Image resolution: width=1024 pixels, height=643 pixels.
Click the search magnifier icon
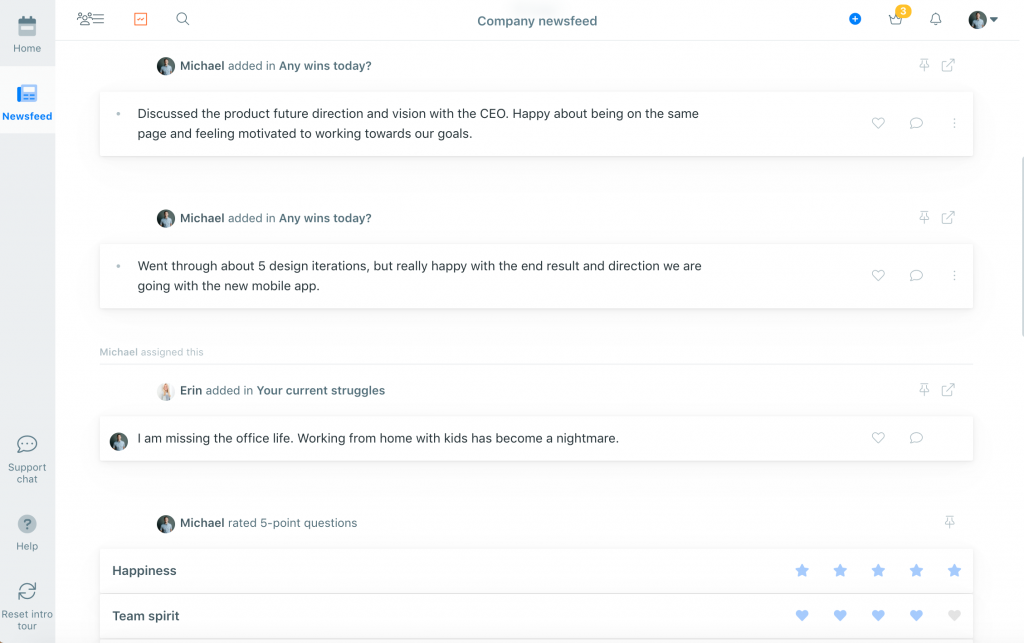[x=183, y=19]
